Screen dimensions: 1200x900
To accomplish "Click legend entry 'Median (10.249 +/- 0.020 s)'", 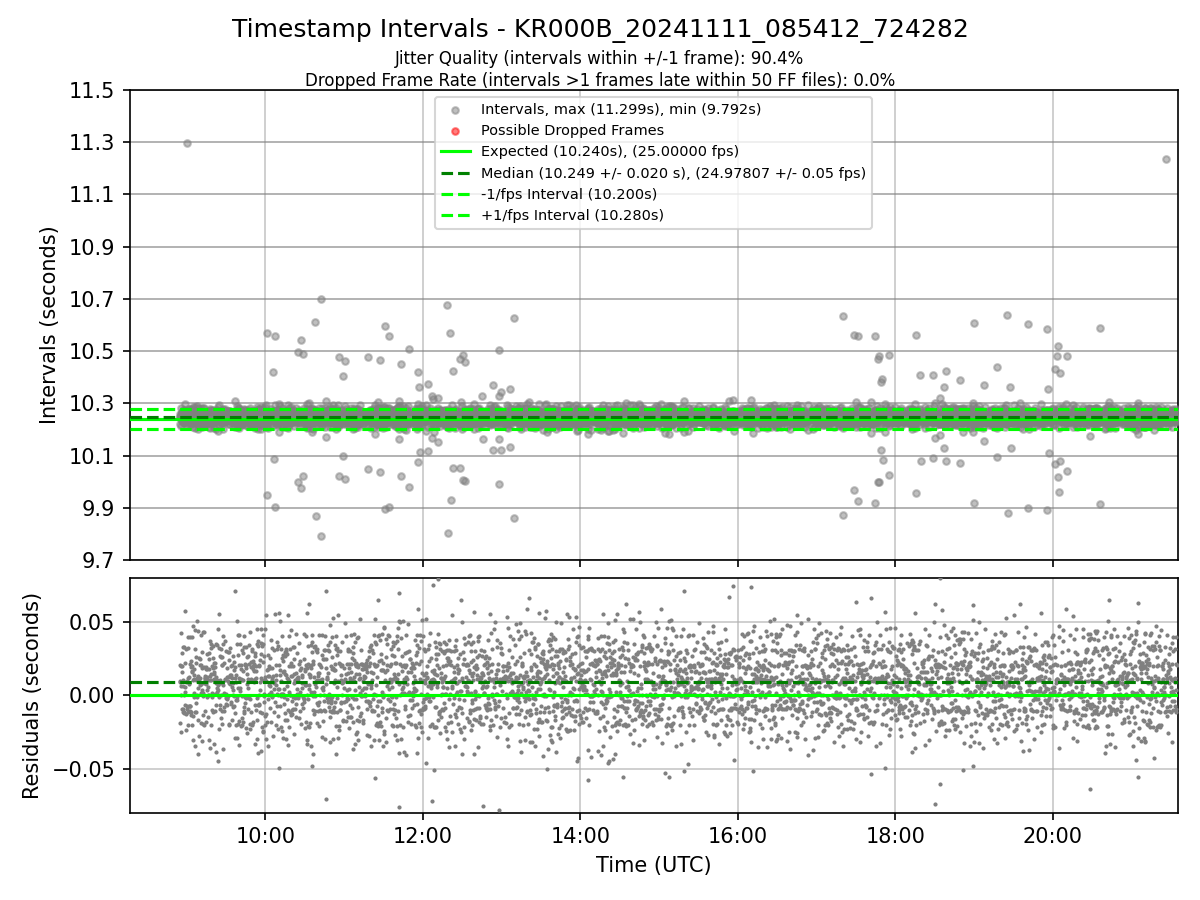I will [x=673, y=173].
